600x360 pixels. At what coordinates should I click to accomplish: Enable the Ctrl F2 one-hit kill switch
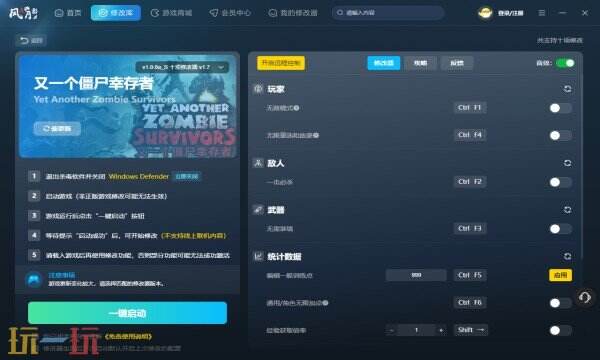(x=560, y=182)
